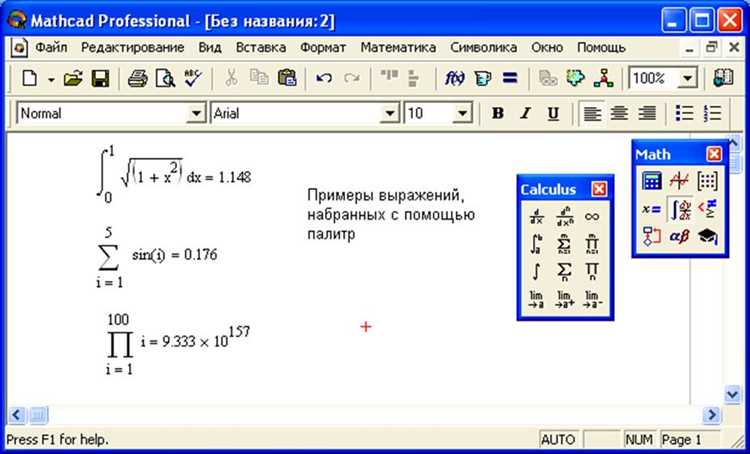750x454 pixels.
Task: Expand the font size 10 dropdown
Action: coord(462,113)
